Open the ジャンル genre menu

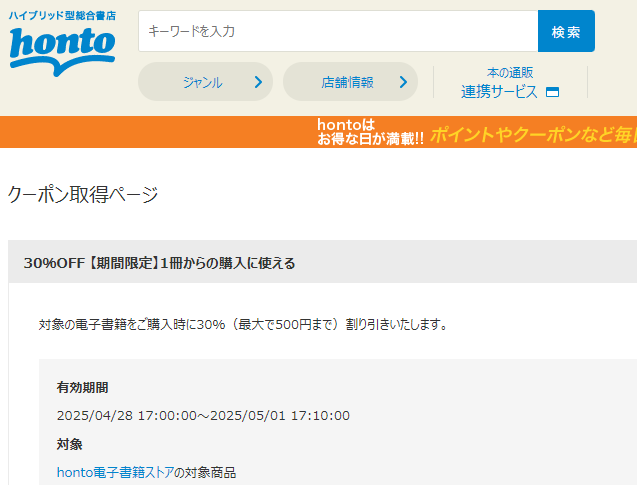205,82
